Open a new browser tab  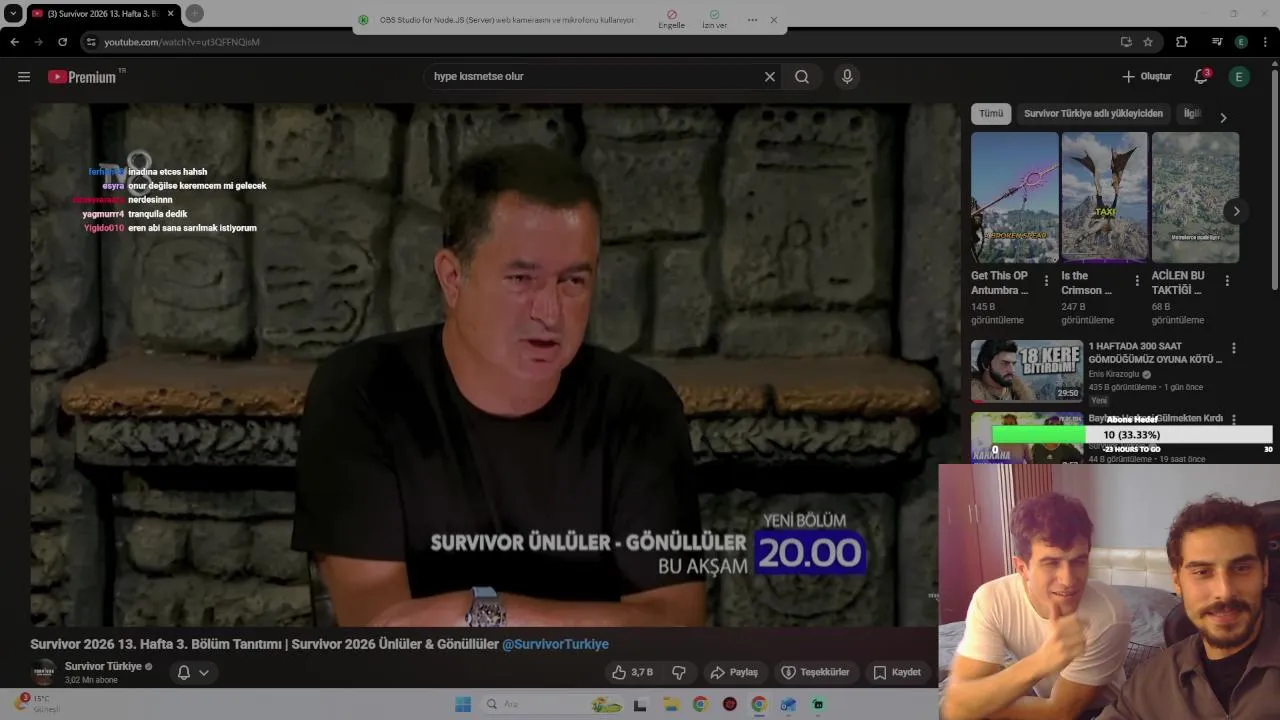194,13
